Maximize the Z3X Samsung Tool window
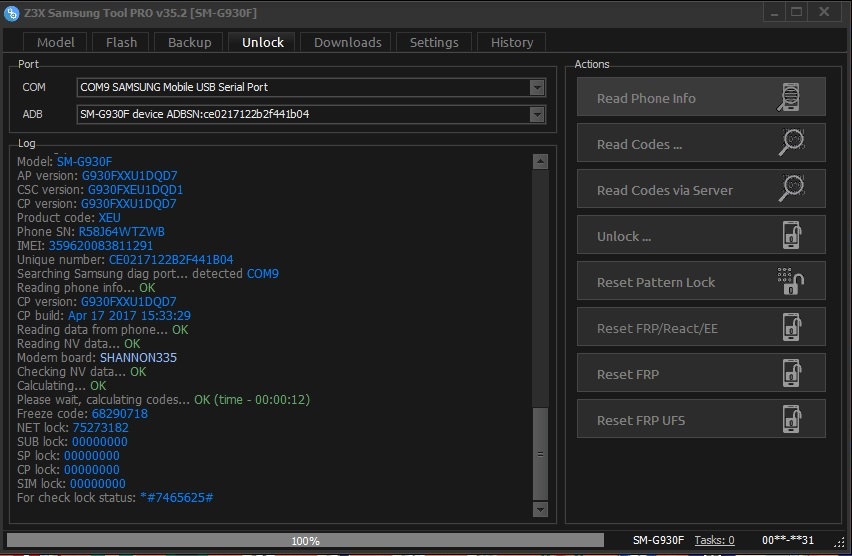852x556 pixels. 797,13
